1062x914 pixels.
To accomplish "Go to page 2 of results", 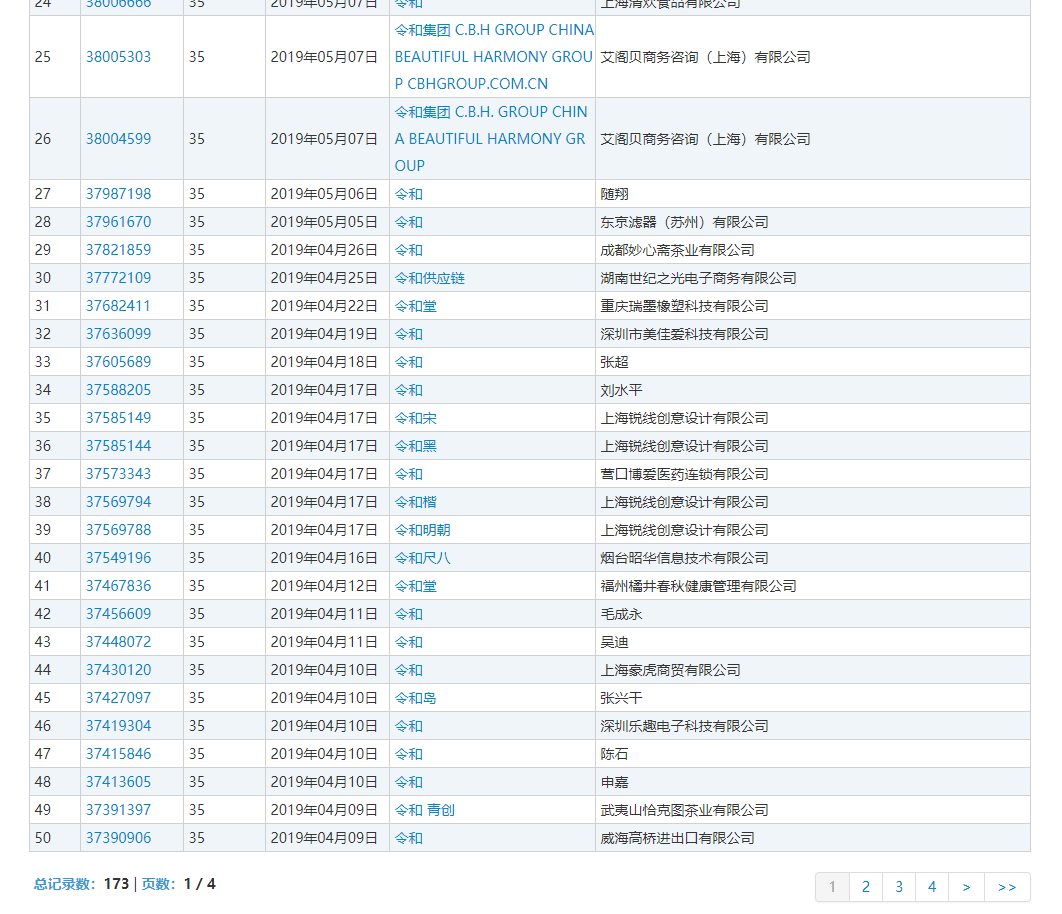I will [x=866, y=887].
